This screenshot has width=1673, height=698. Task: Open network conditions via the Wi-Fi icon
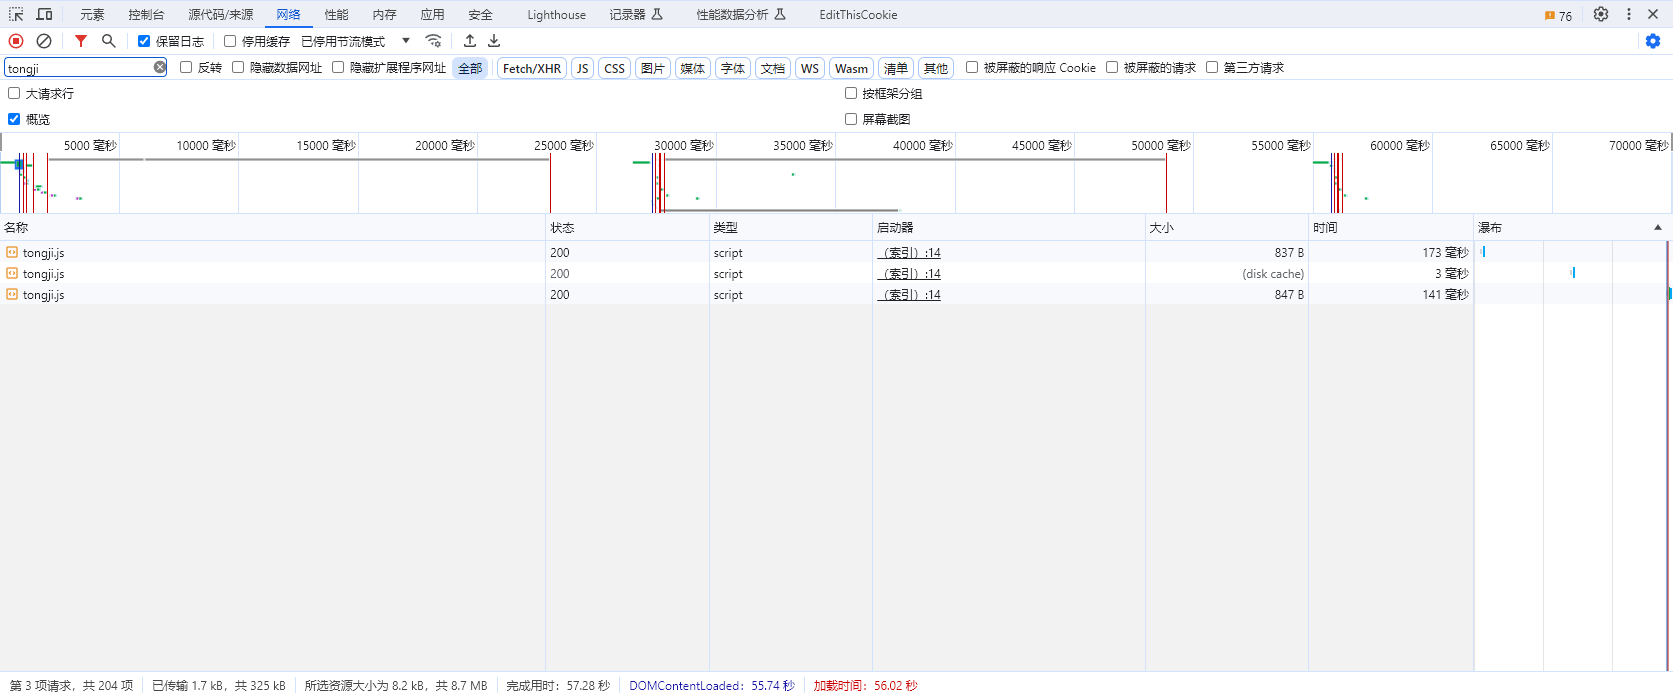(x=433, y=41)
